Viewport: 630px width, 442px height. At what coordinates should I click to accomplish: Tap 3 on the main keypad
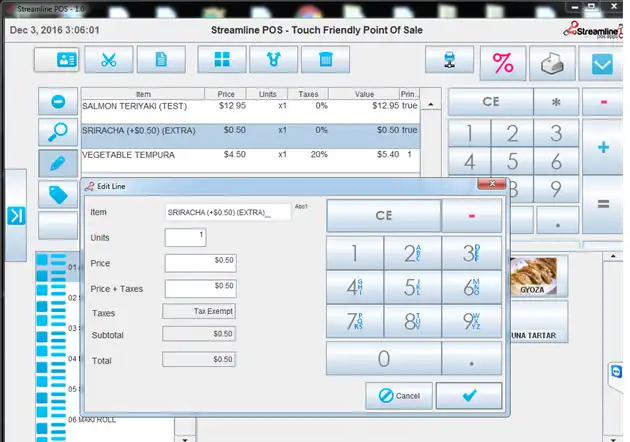[556, 133]
